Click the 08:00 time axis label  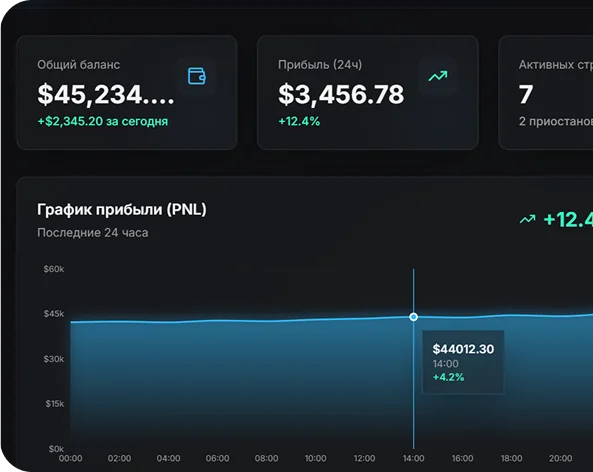267,458
